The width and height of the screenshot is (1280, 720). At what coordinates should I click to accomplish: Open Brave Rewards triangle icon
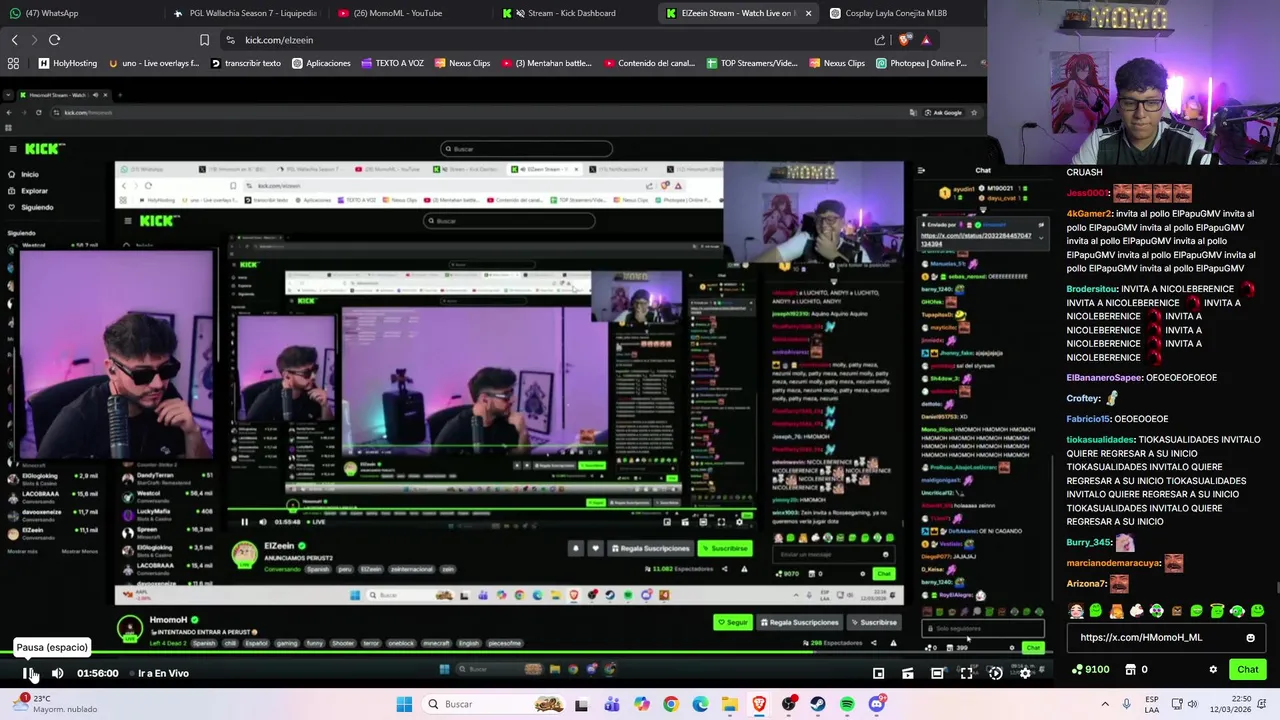(926, 40)
